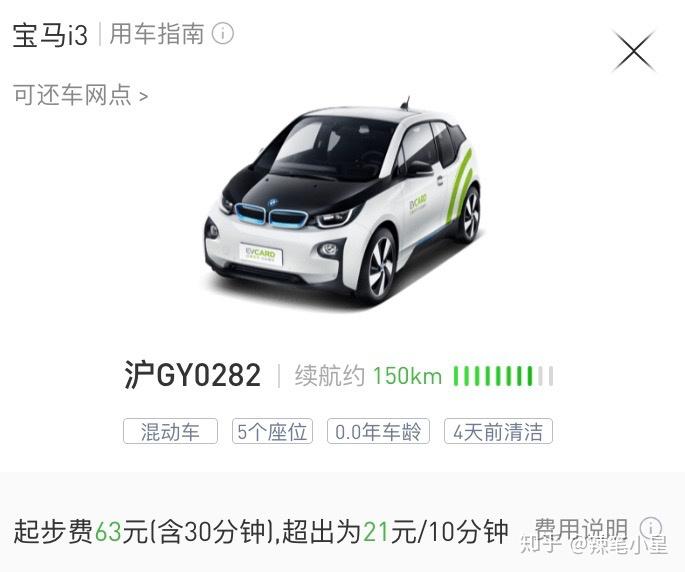Tap the EVCARD front license plate
Screen dimensions: 685x572
pyautogui.click(x=261, y=253)
